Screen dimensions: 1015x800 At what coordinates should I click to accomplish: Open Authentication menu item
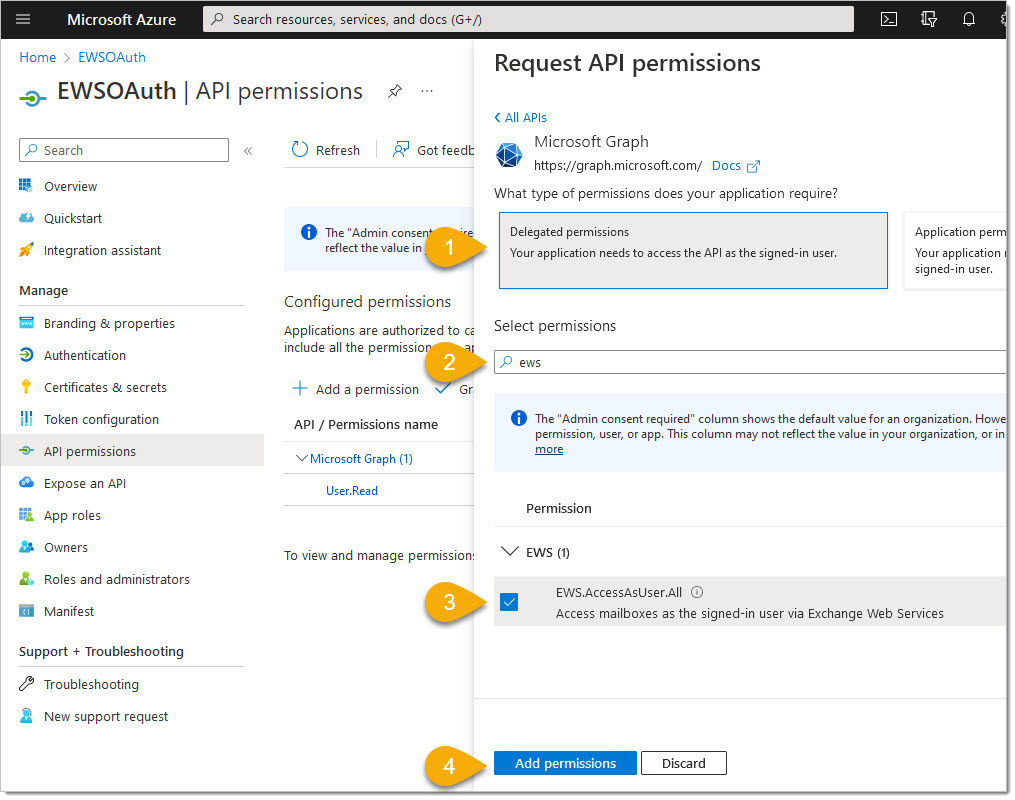85,356
